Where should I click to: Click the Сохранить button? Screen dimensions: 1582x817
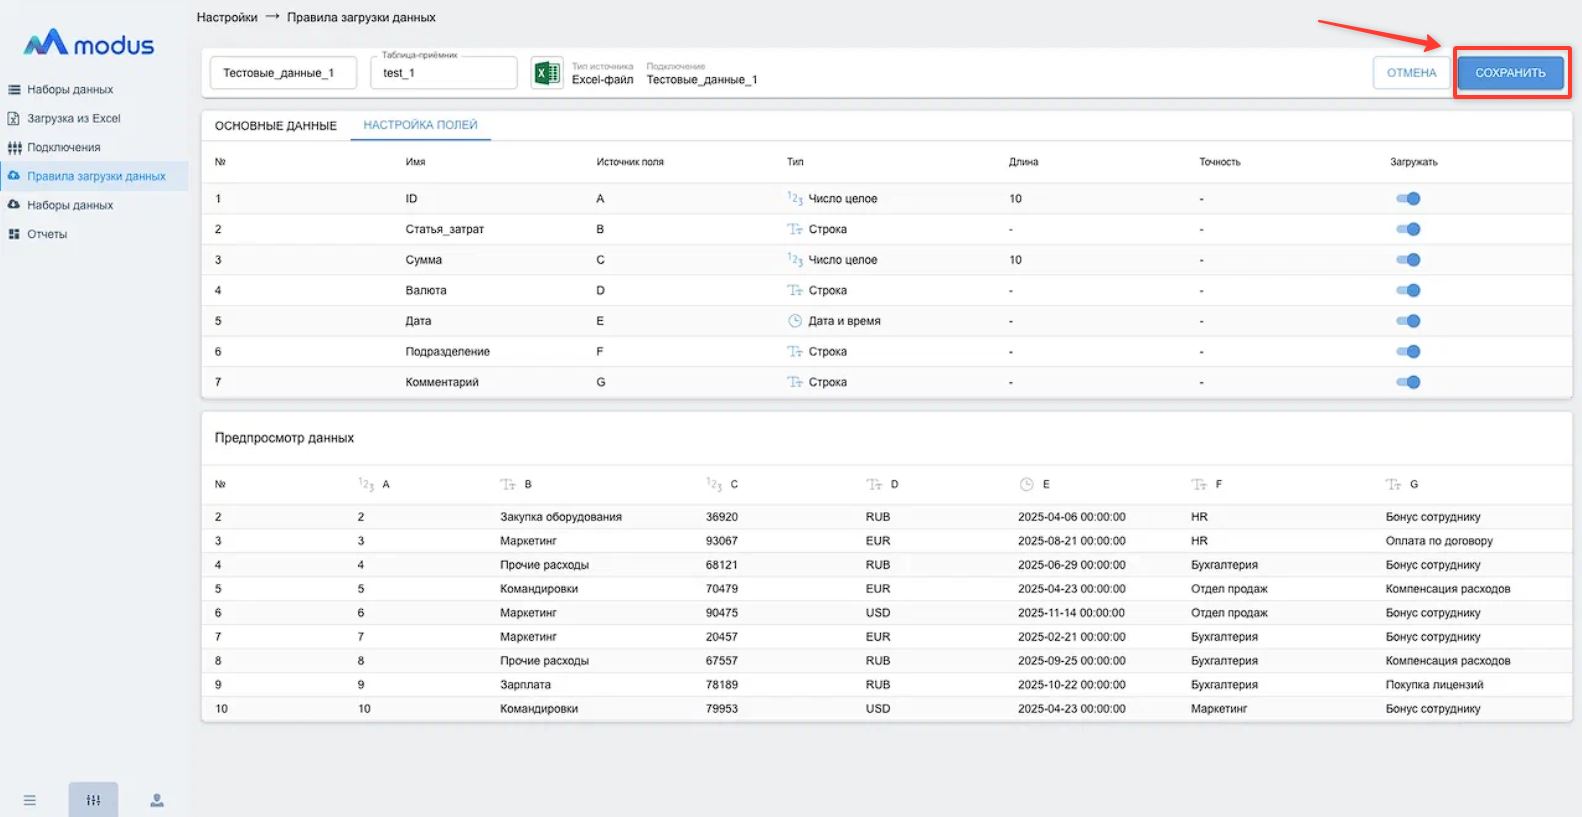(1510, 73)
